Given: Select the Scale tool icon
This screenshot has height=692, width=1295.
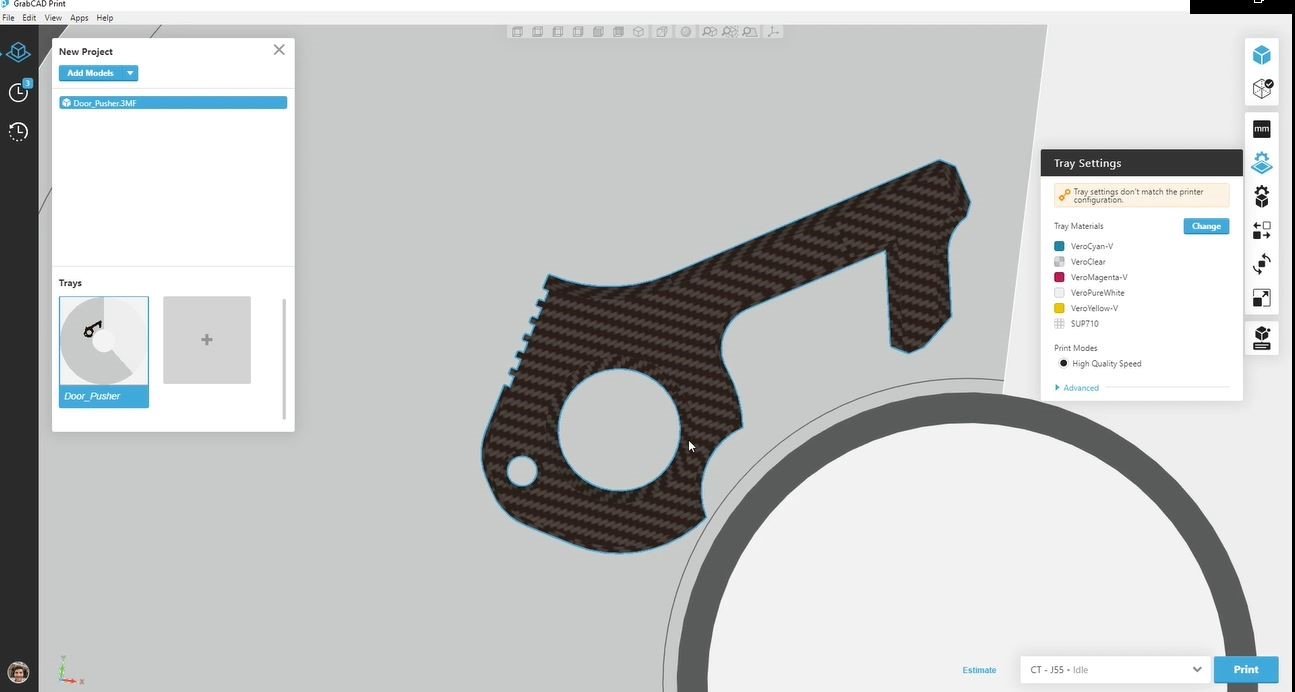Looking at the screenshot, I should tap(1261, 298).
